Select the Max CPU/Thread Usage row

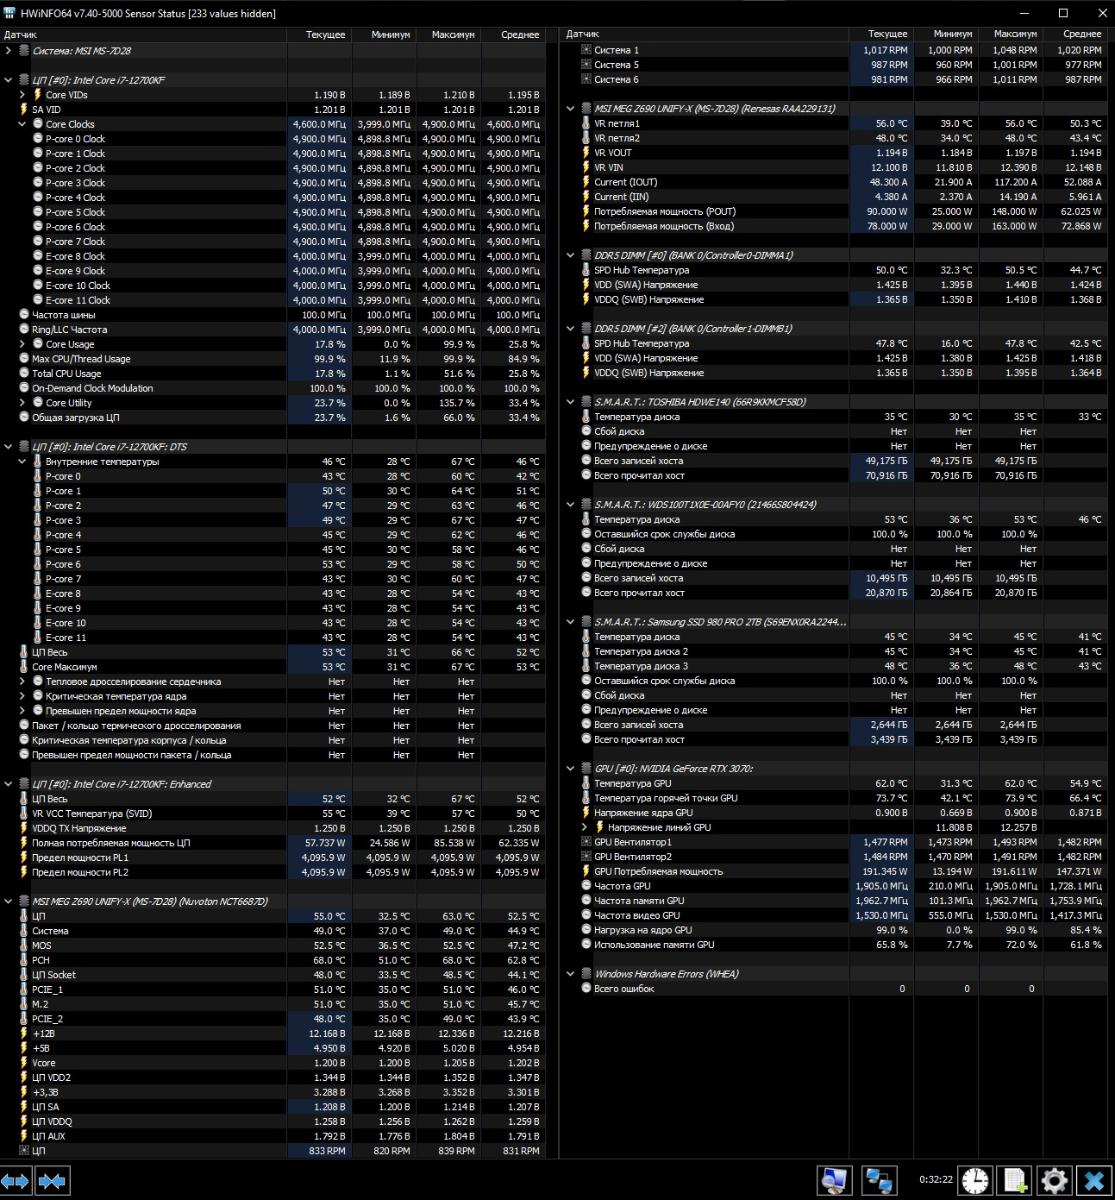click(273, 359)
